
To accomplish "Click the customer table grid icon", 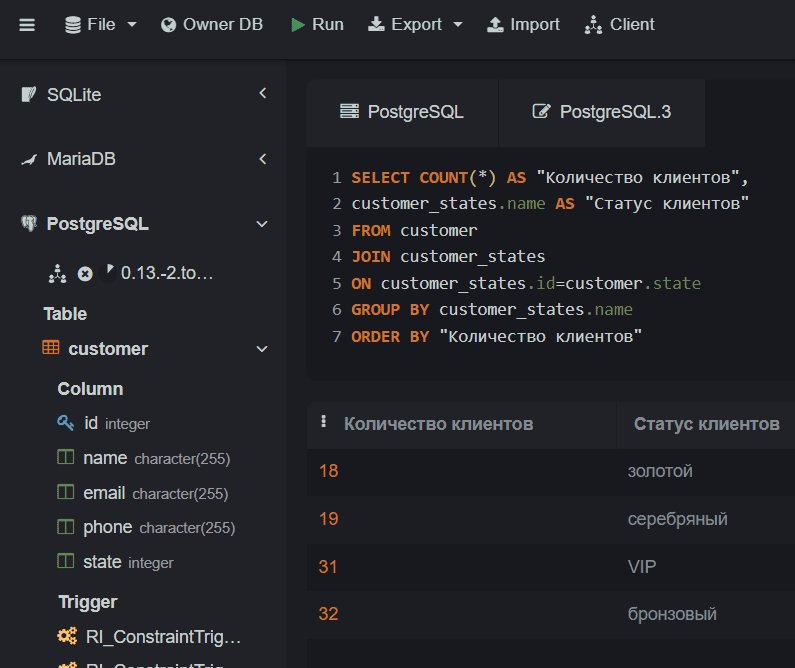I will click(51, 348).
